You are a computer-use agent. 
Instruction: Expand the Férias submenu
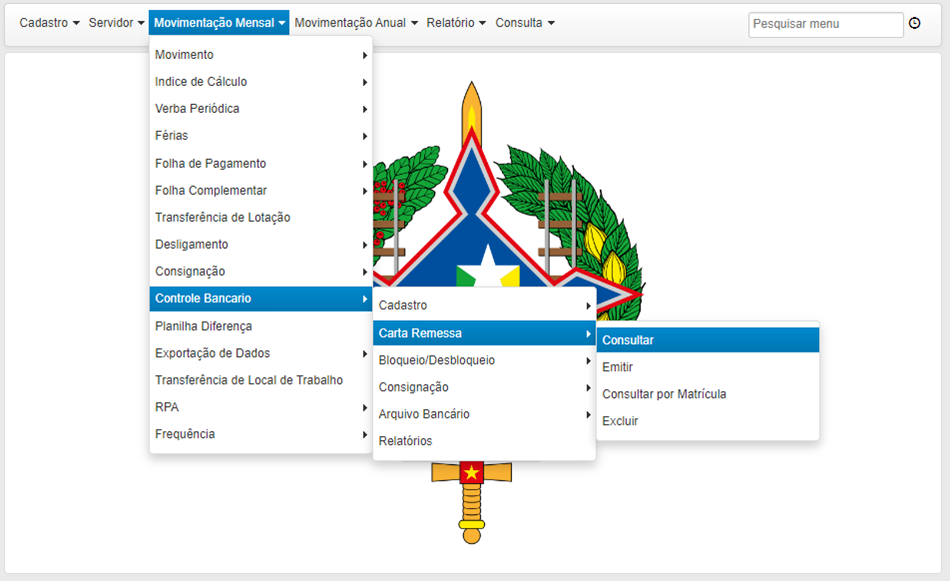click(261, 136)
